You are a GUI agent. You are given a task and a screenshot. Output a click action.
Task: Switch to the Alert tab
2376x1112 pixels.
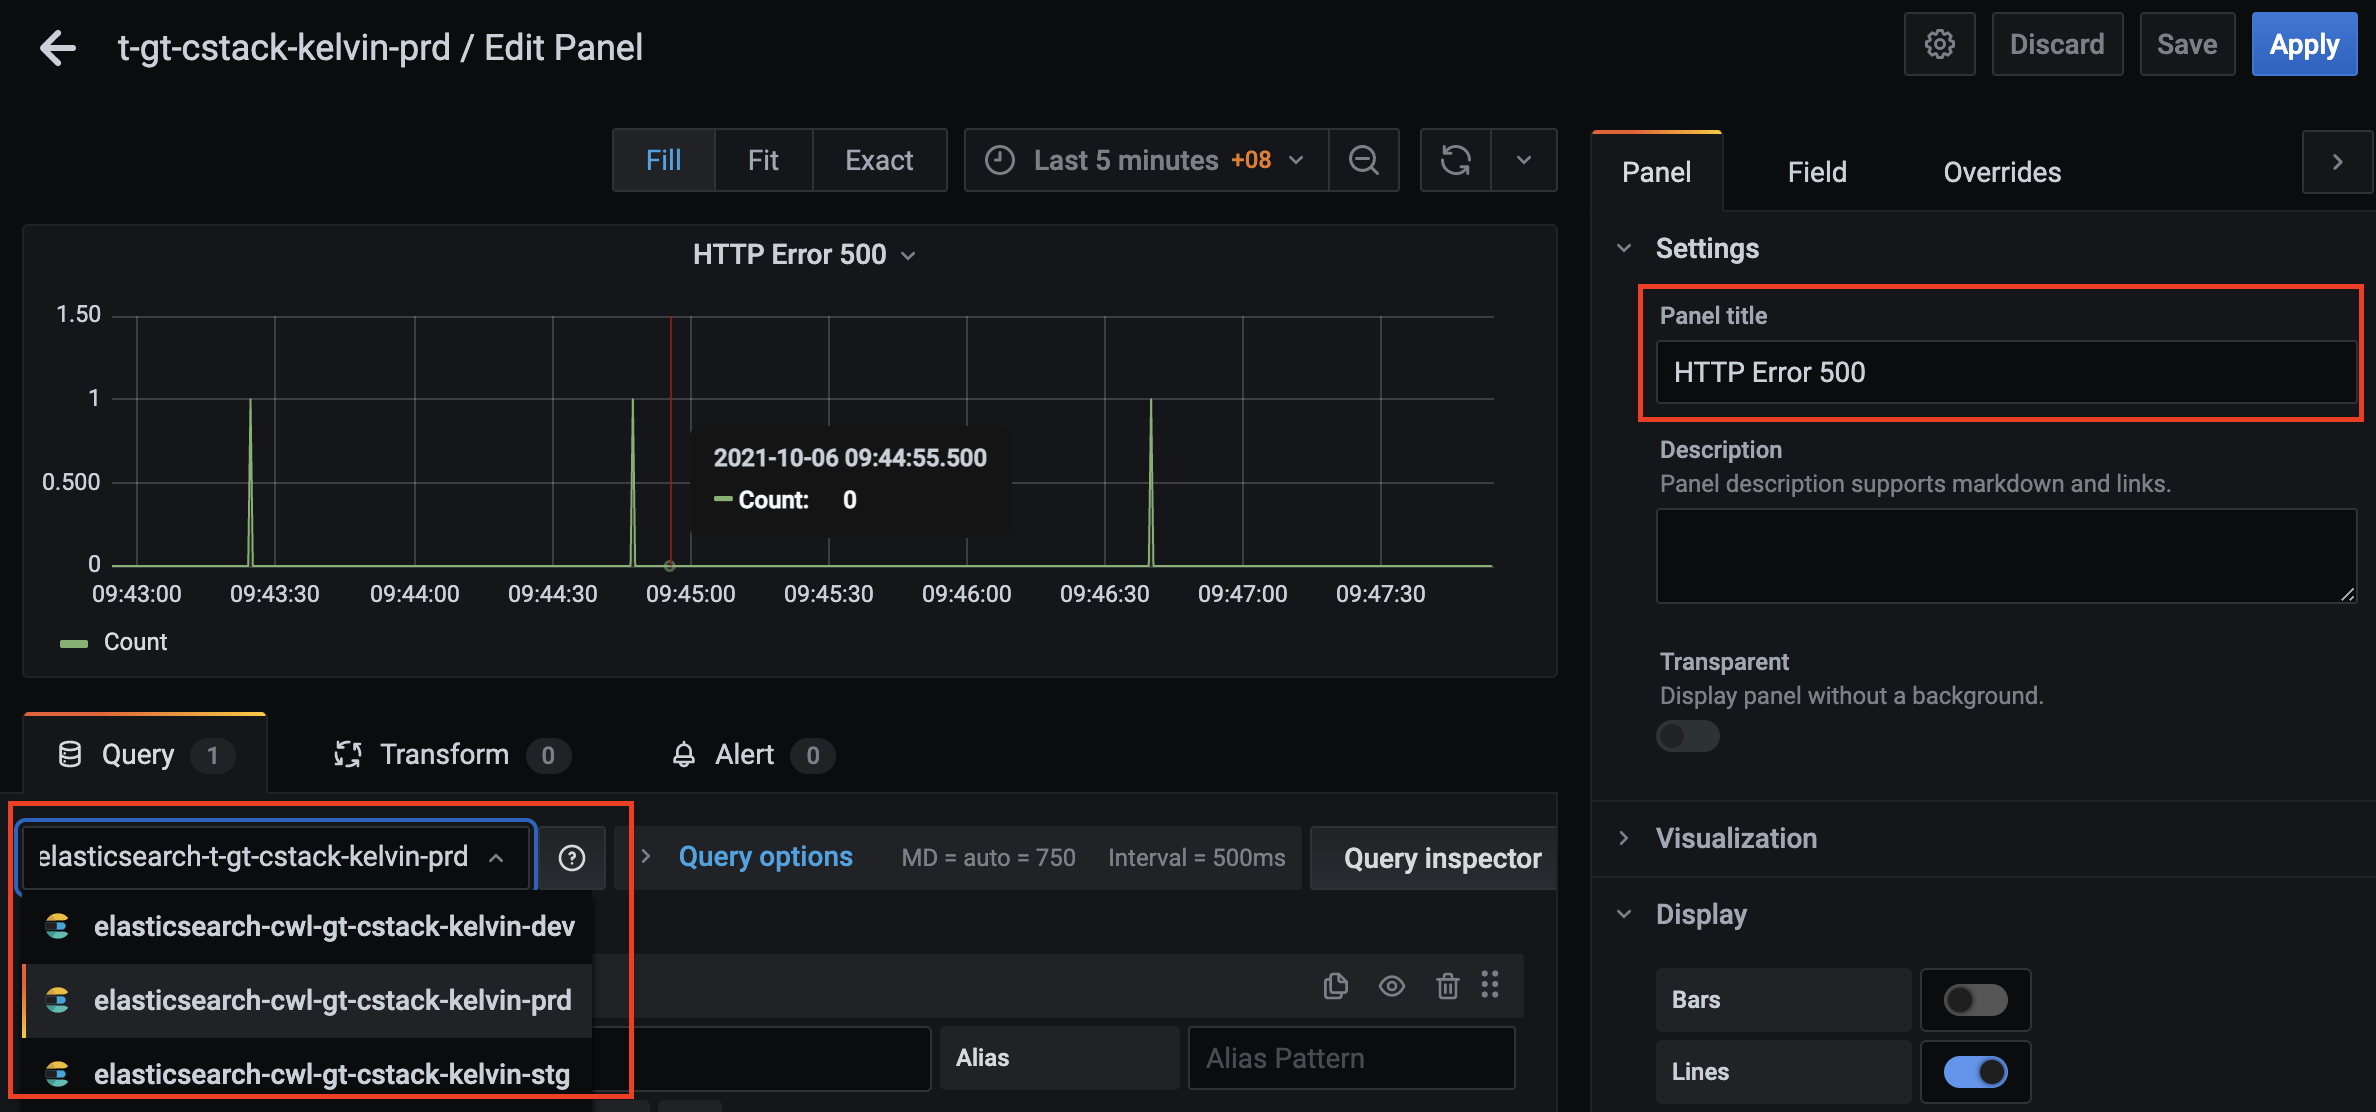[x=752, y=755]
